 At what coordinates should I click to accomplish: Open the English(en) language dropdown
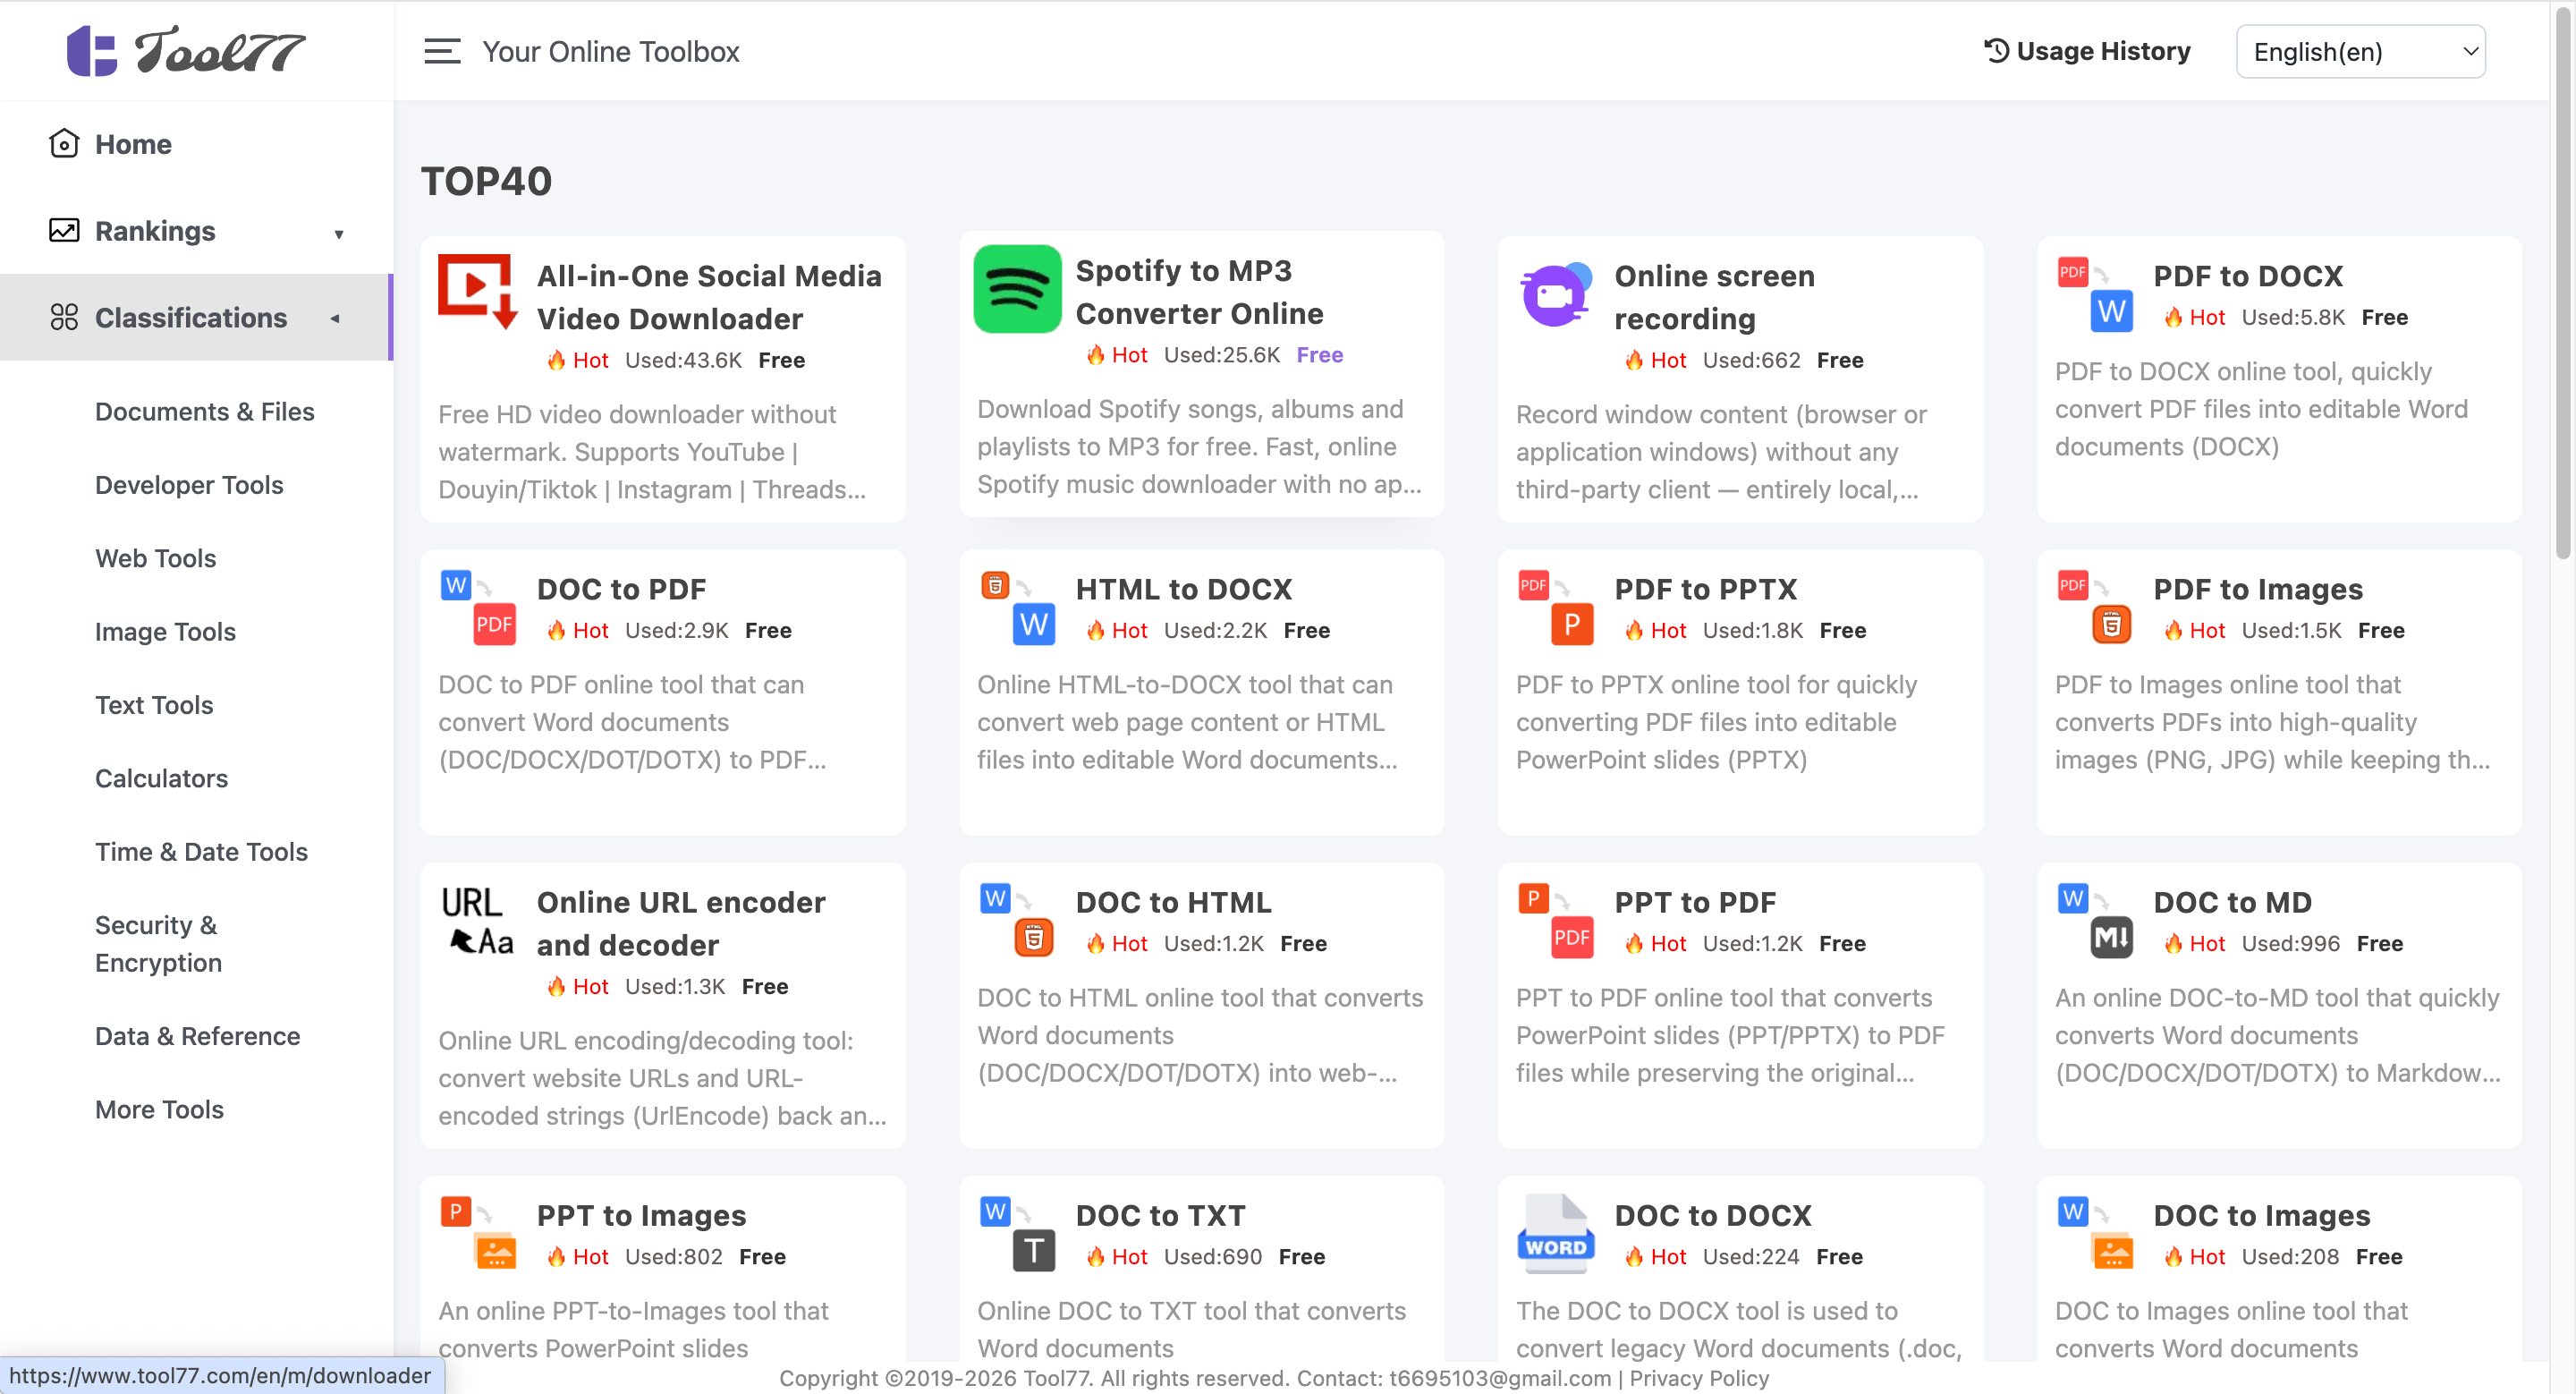2361,51
